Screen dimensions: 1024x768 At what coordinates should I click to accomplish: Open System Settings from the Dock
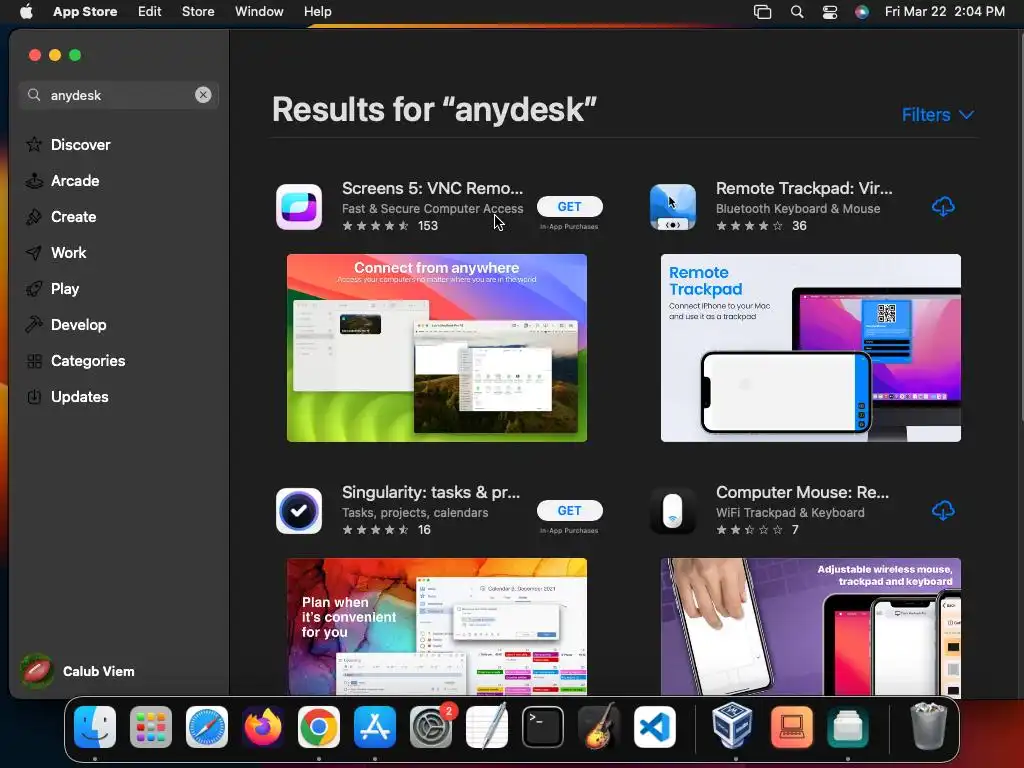(431, 727)
